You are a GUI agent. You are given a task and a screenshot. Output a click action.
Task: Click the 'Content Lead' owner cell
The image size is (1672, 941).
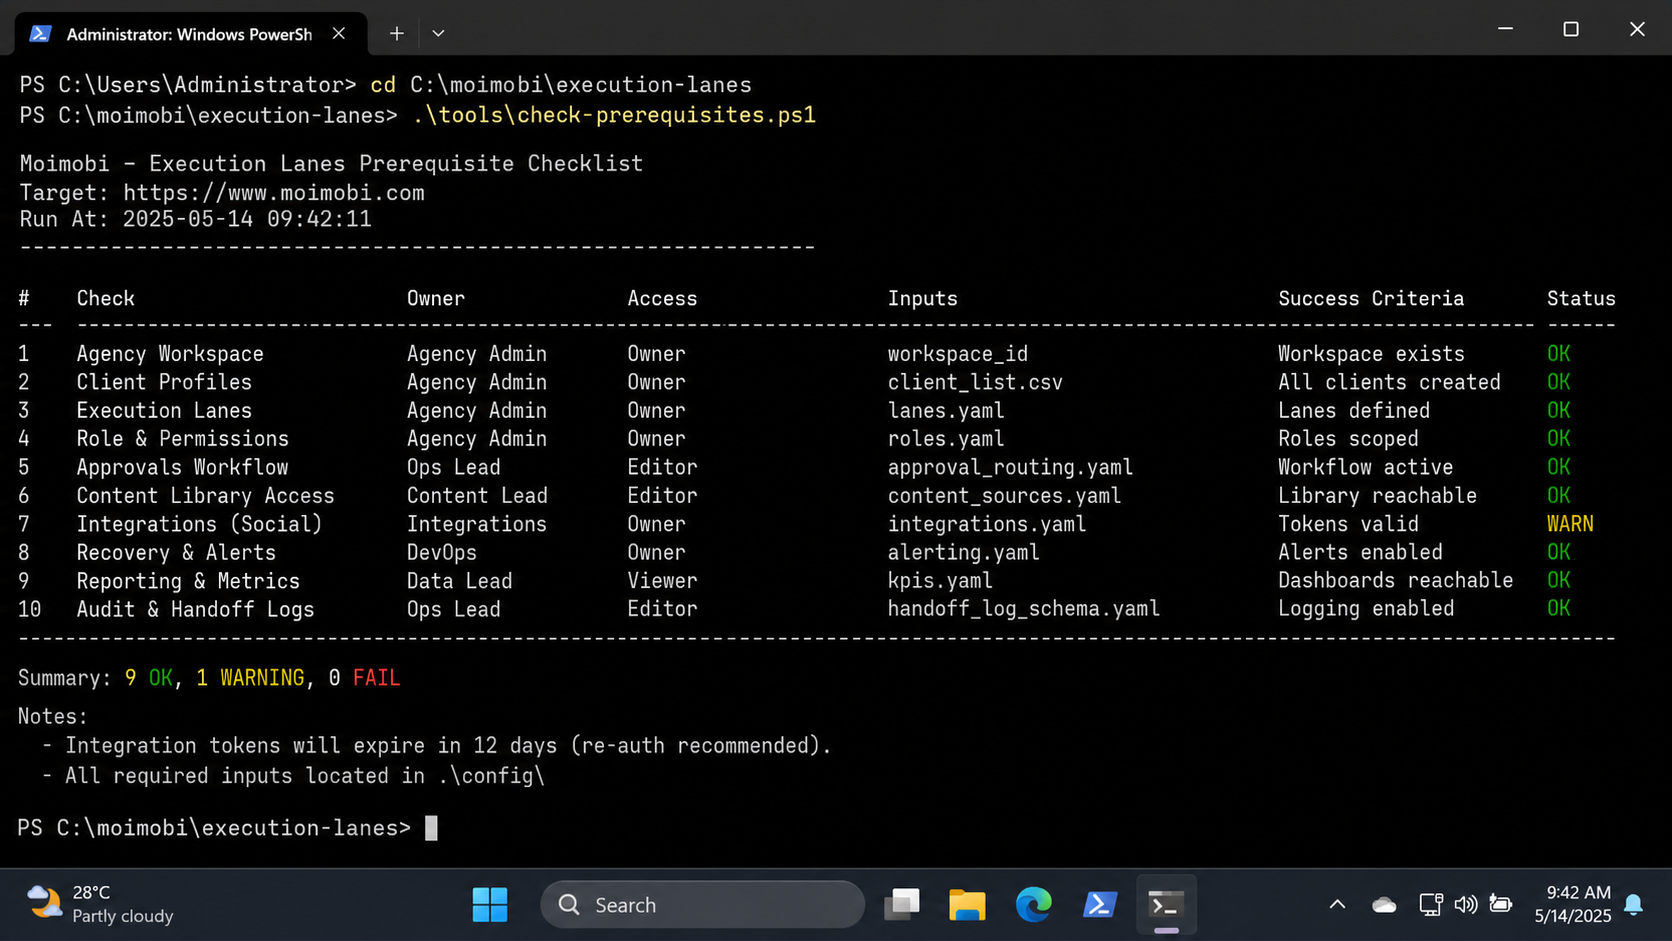[x=477, y=496]
